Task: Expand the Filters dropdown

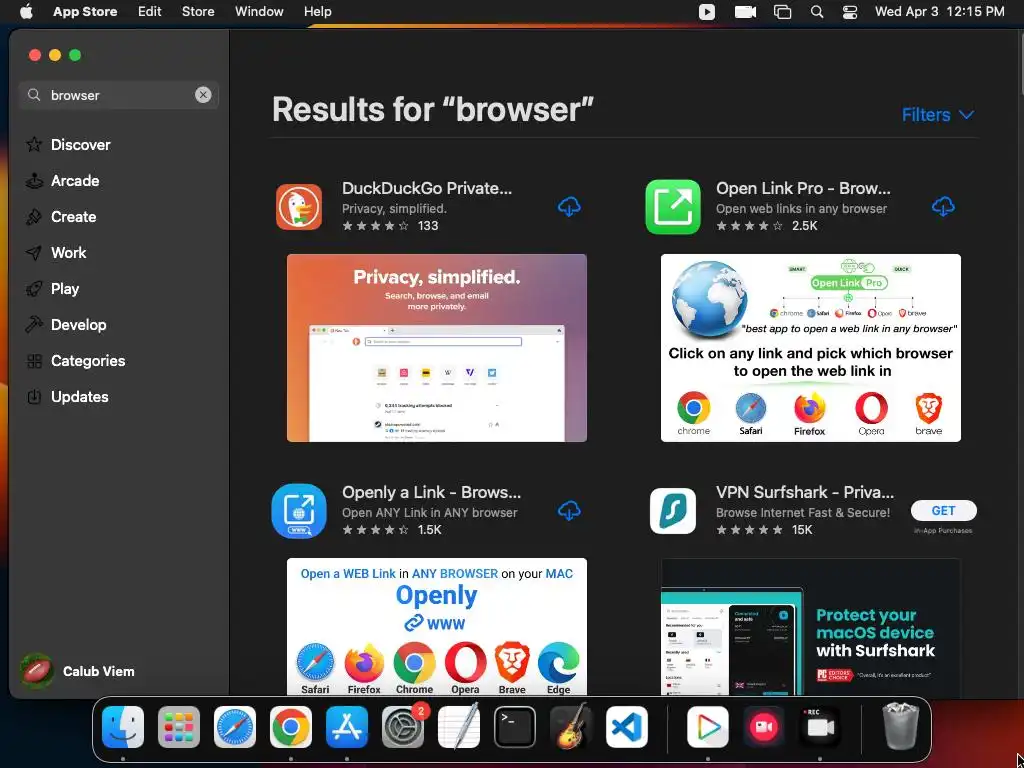Action: (x=938, y=114)
